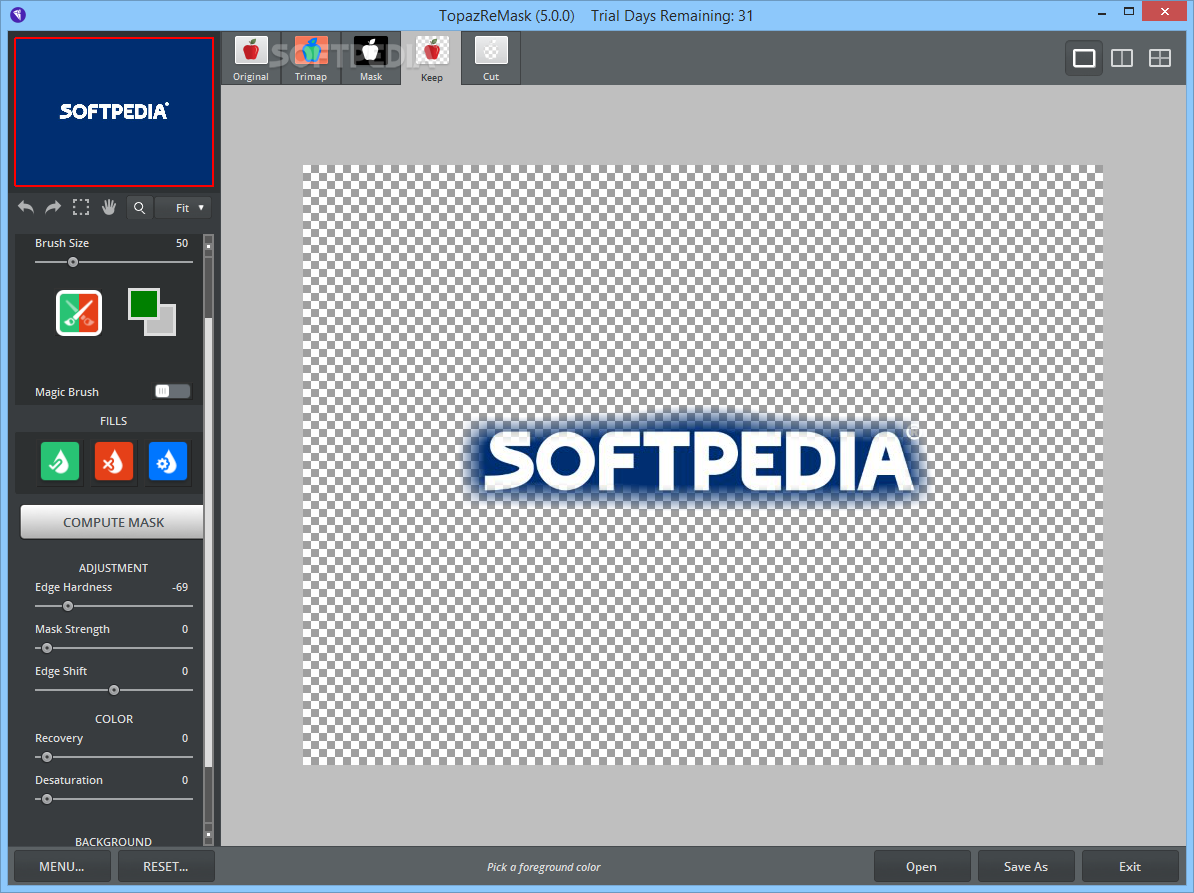Click the BACKGROUND section heading
The image size is (1194, 893).
coord(113,841)
